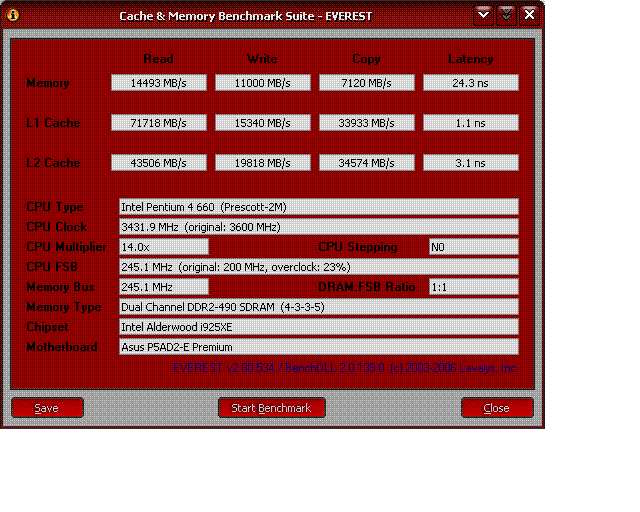Click the Memory Type field Dual Channel DDR2-490
The height and width of the screenshot is (512, 640).
(x=319, y=307)
